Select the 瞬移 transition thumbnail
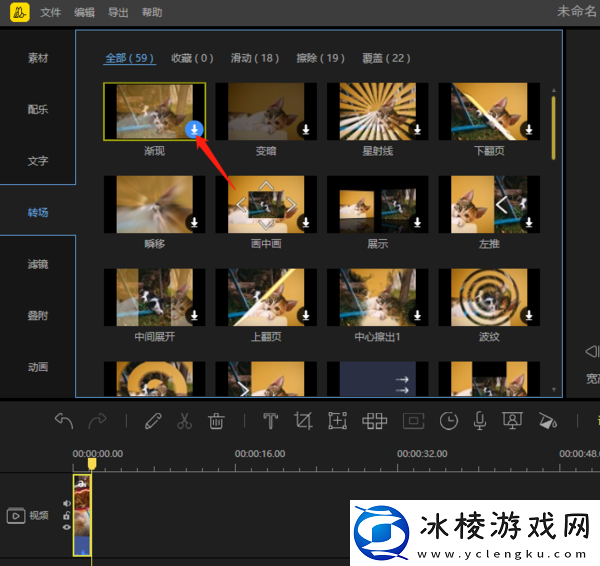Viewport: 600px width, 566px height. [x=155, y=204]
